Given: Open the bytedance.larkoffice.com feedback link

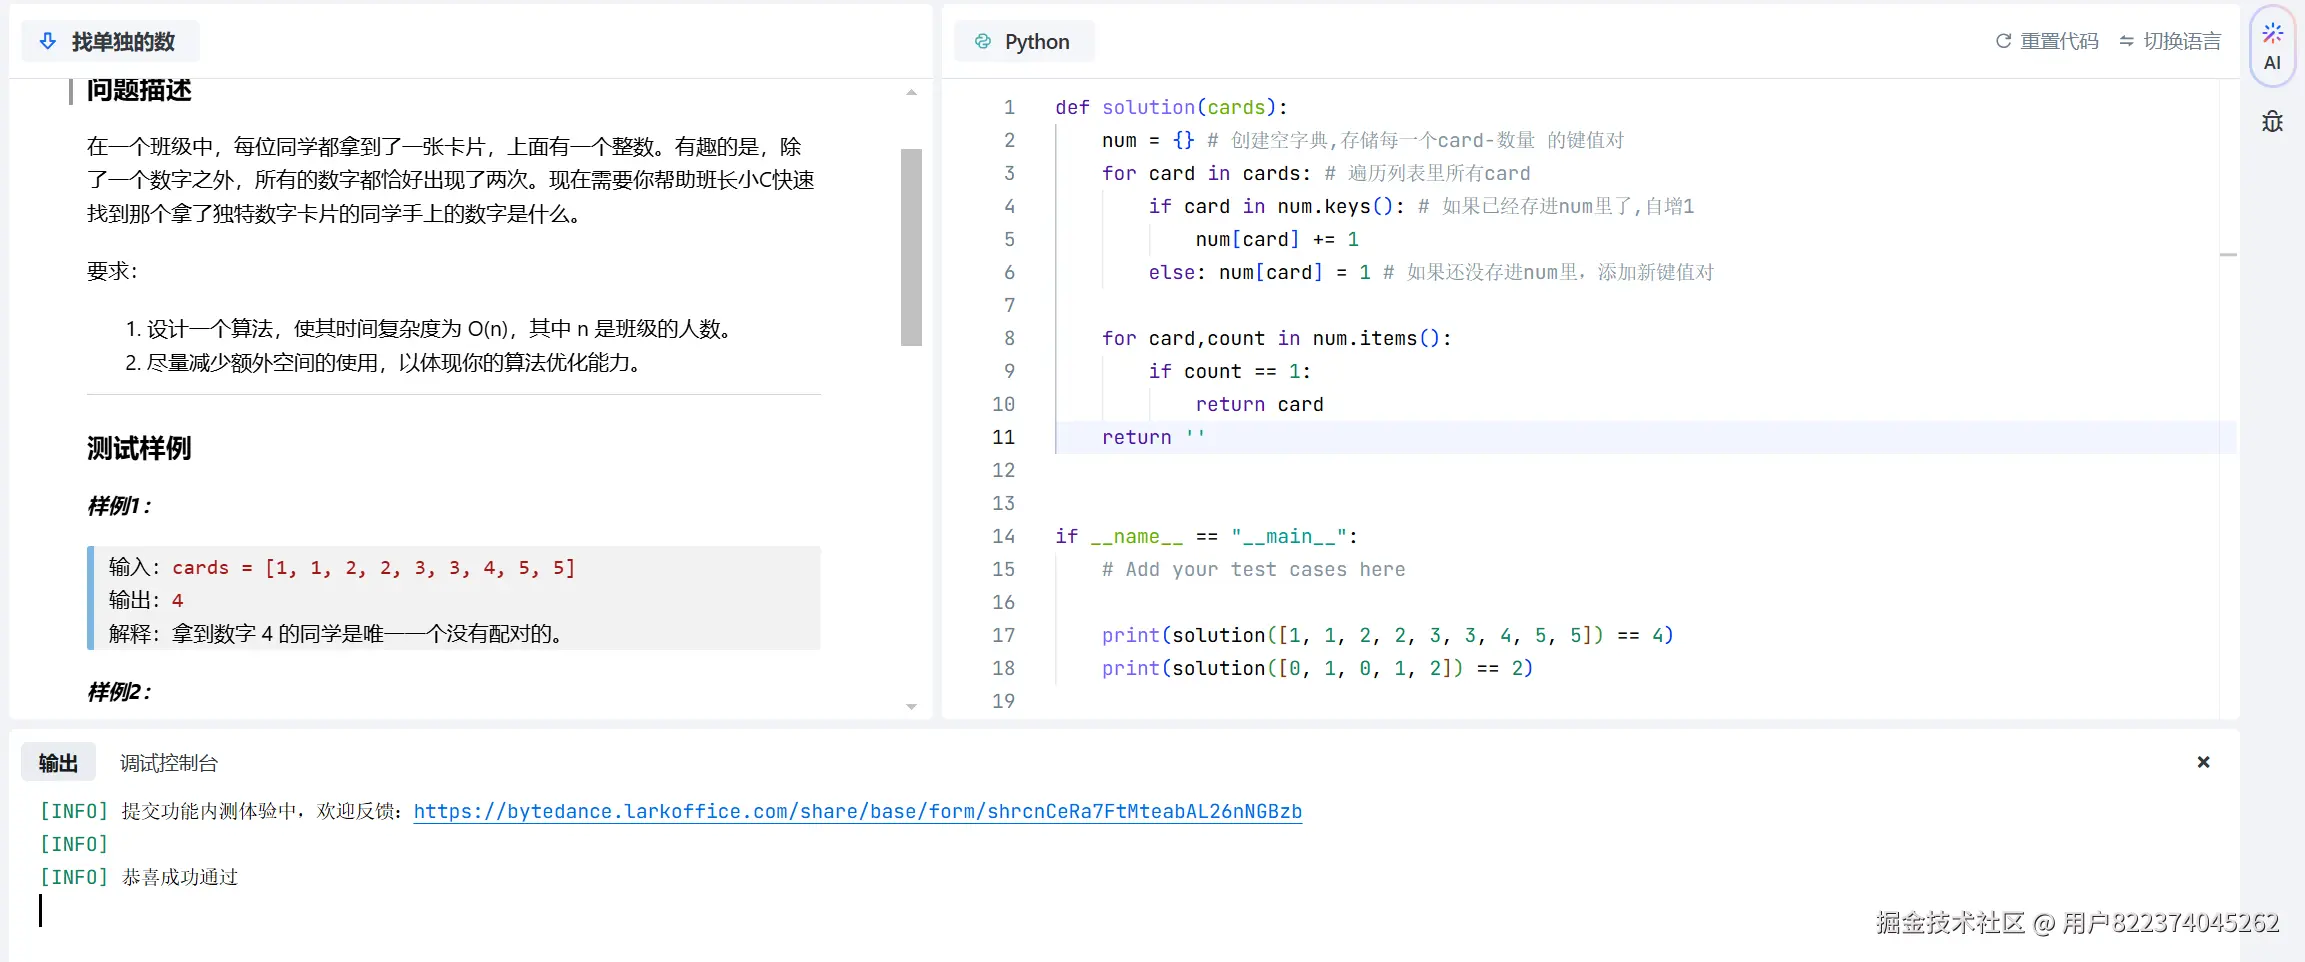Looking at the screenshot, I should pos(857,811).
